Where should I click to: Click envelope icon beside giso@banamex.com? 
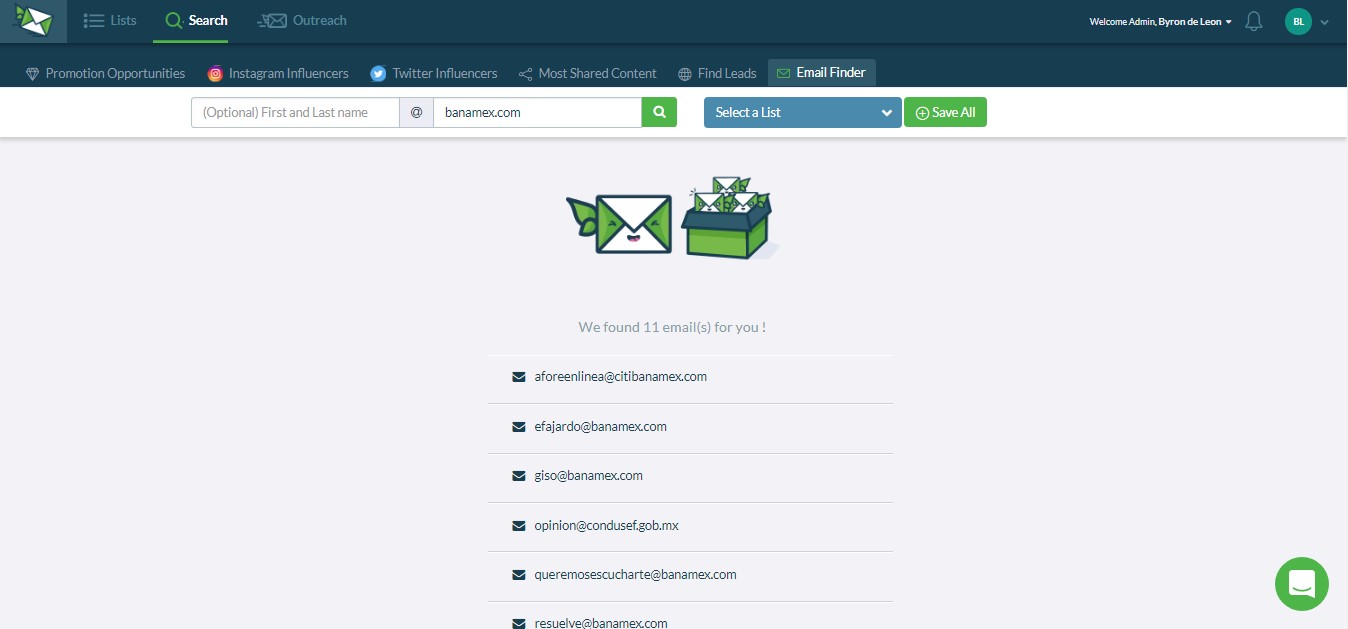pyautogui.click(x=518, y=476)
